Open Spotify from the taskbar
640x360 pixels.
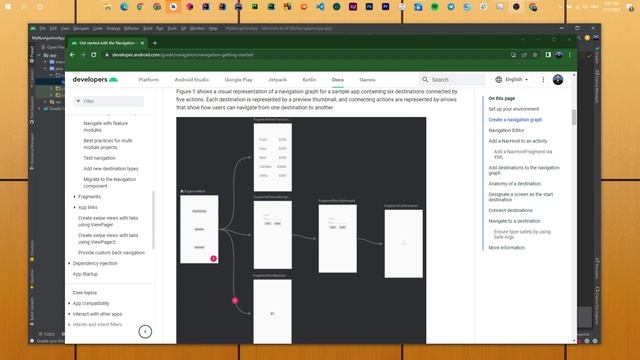point(435,7)
